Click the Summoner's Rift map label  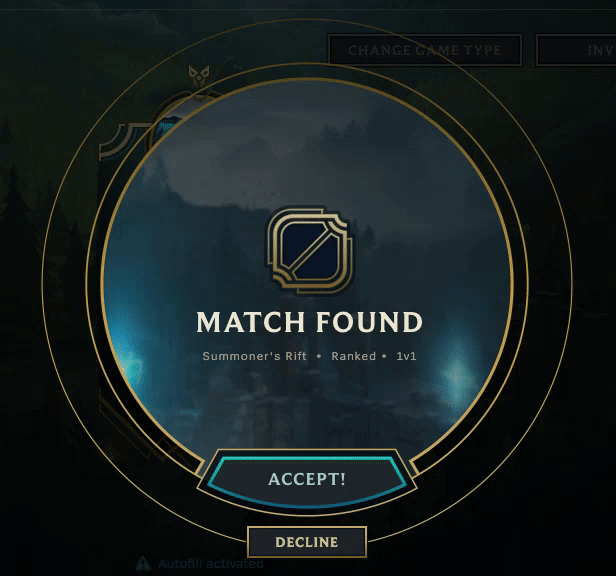point(254,356)
